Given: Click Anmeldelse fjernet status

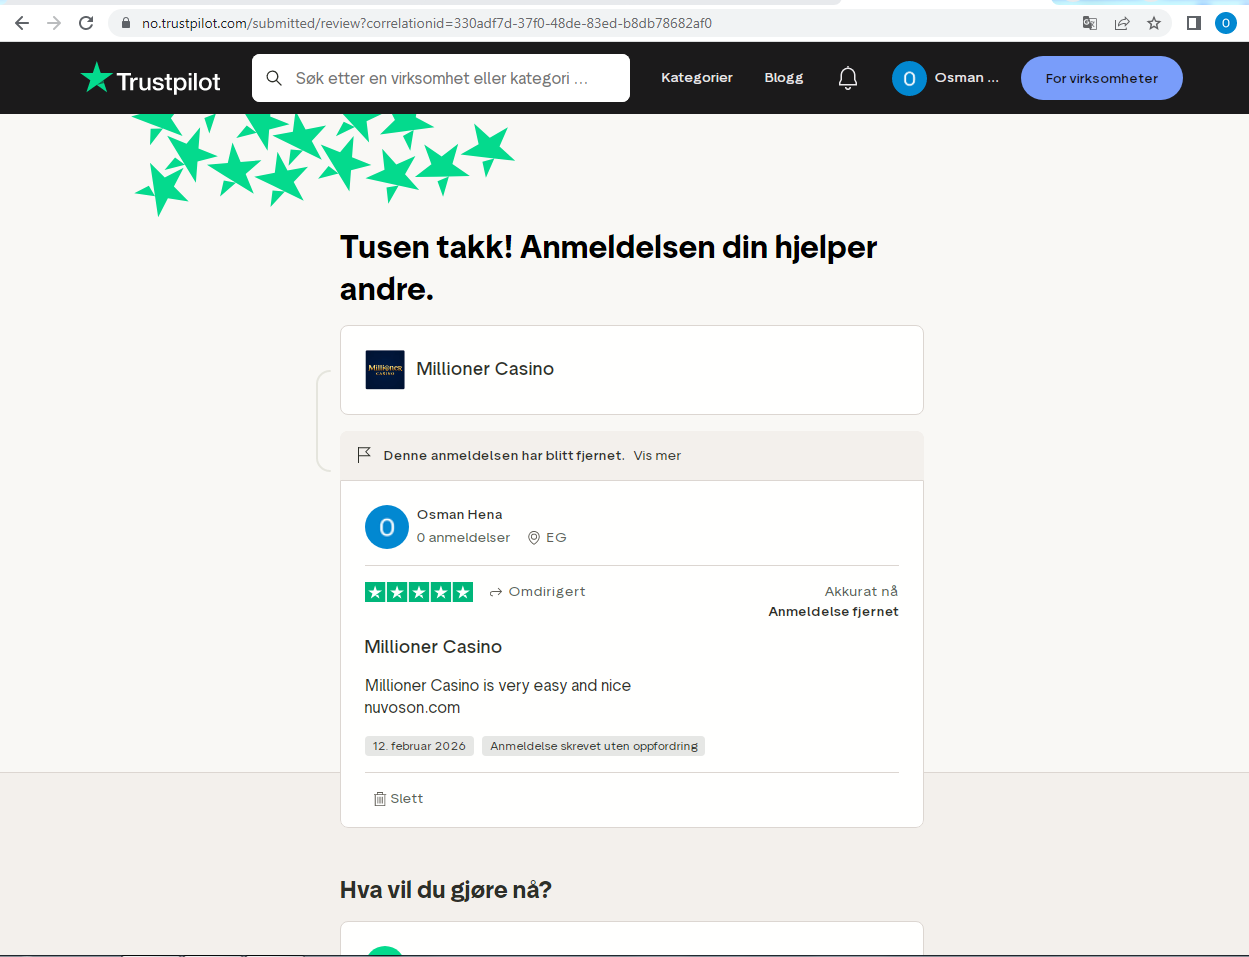Looking at the screenshot, I should pos(833,612).
